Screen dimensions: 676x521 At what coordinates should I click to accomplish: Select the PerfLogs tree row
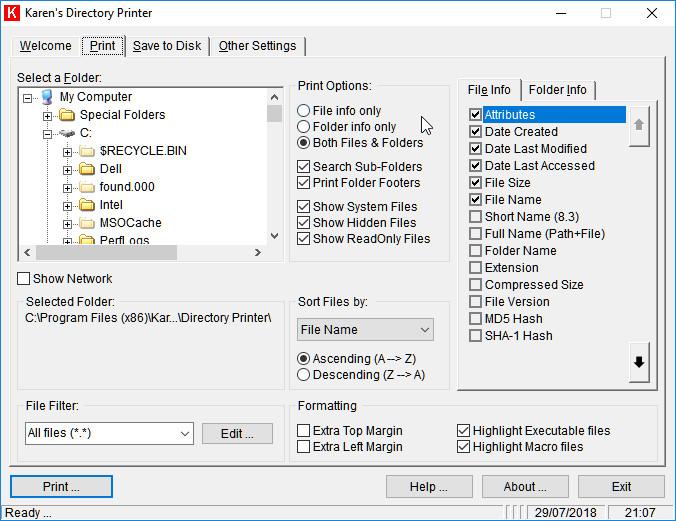pyautogui.click(x=125, y=240)
